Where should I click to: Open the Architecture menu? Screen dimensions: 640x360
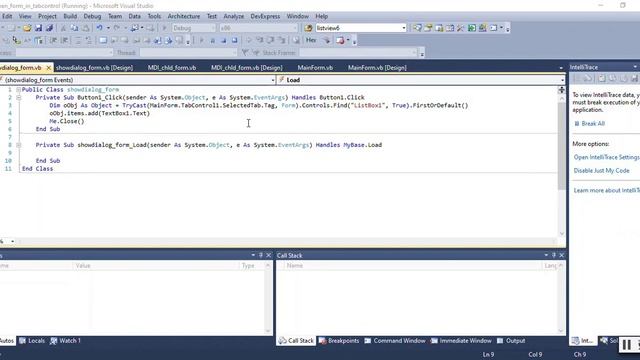coord(184,16)
